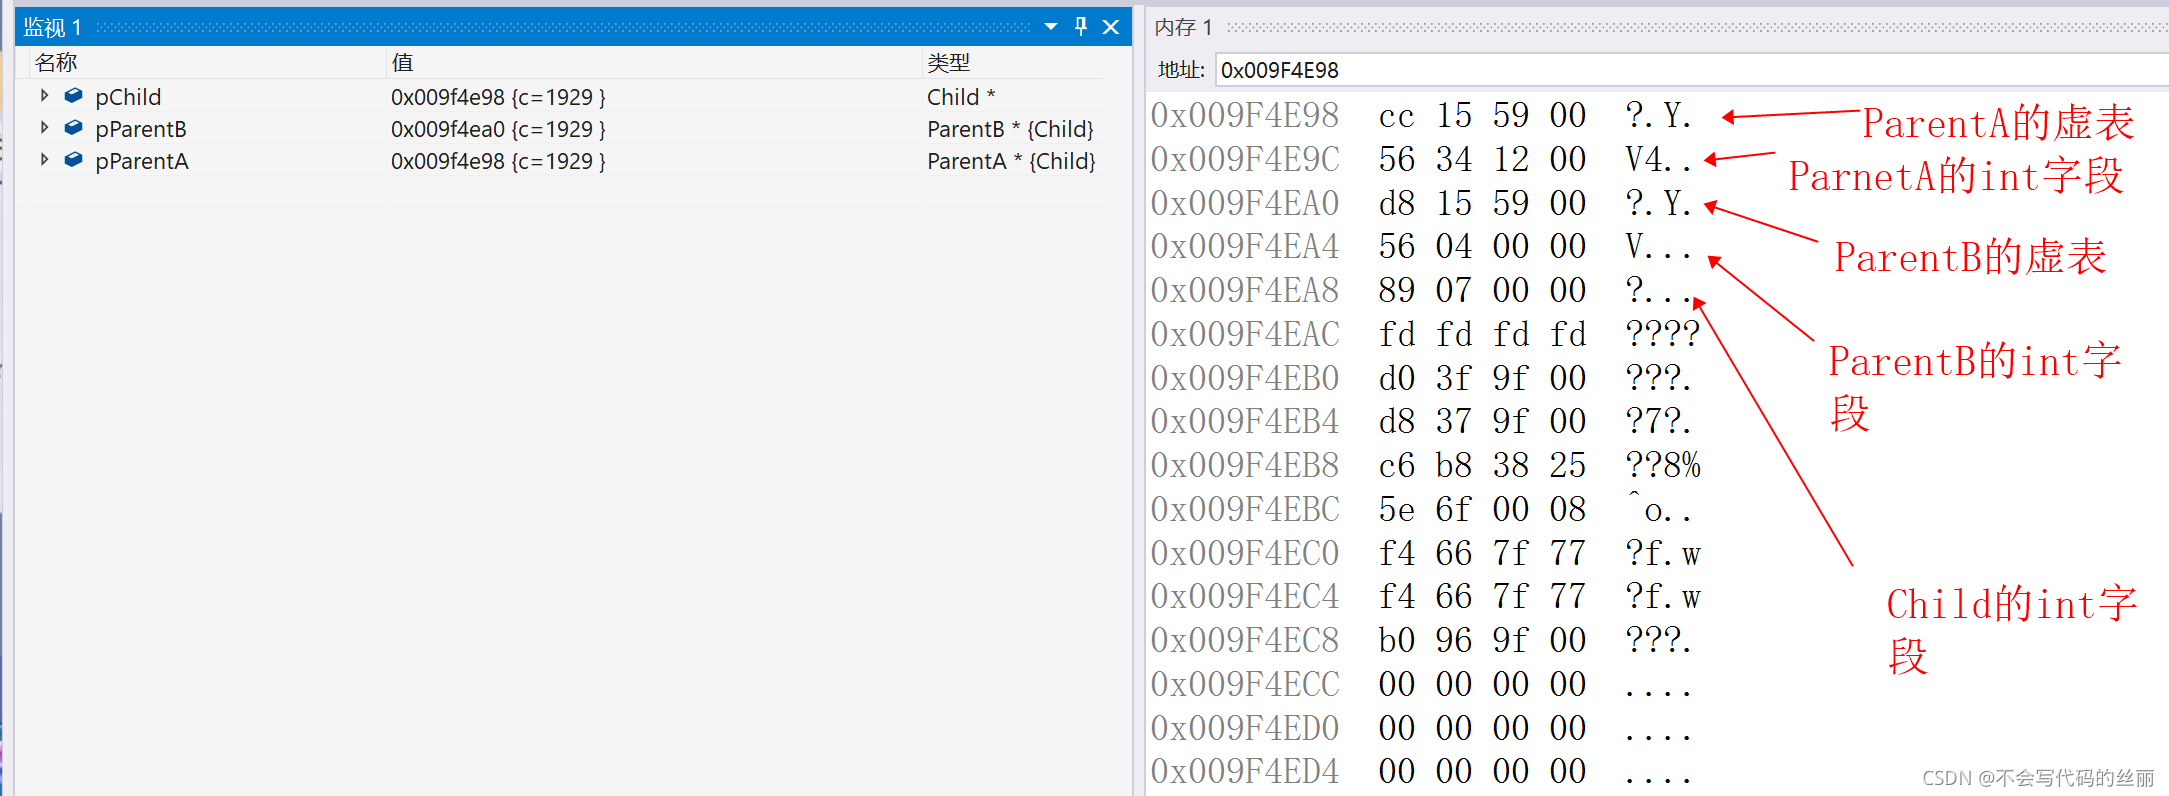Click the bytes 'fd fd fd fd'
The height and width of the screenshot is (796, 2169).
(x=1482, y=334)
